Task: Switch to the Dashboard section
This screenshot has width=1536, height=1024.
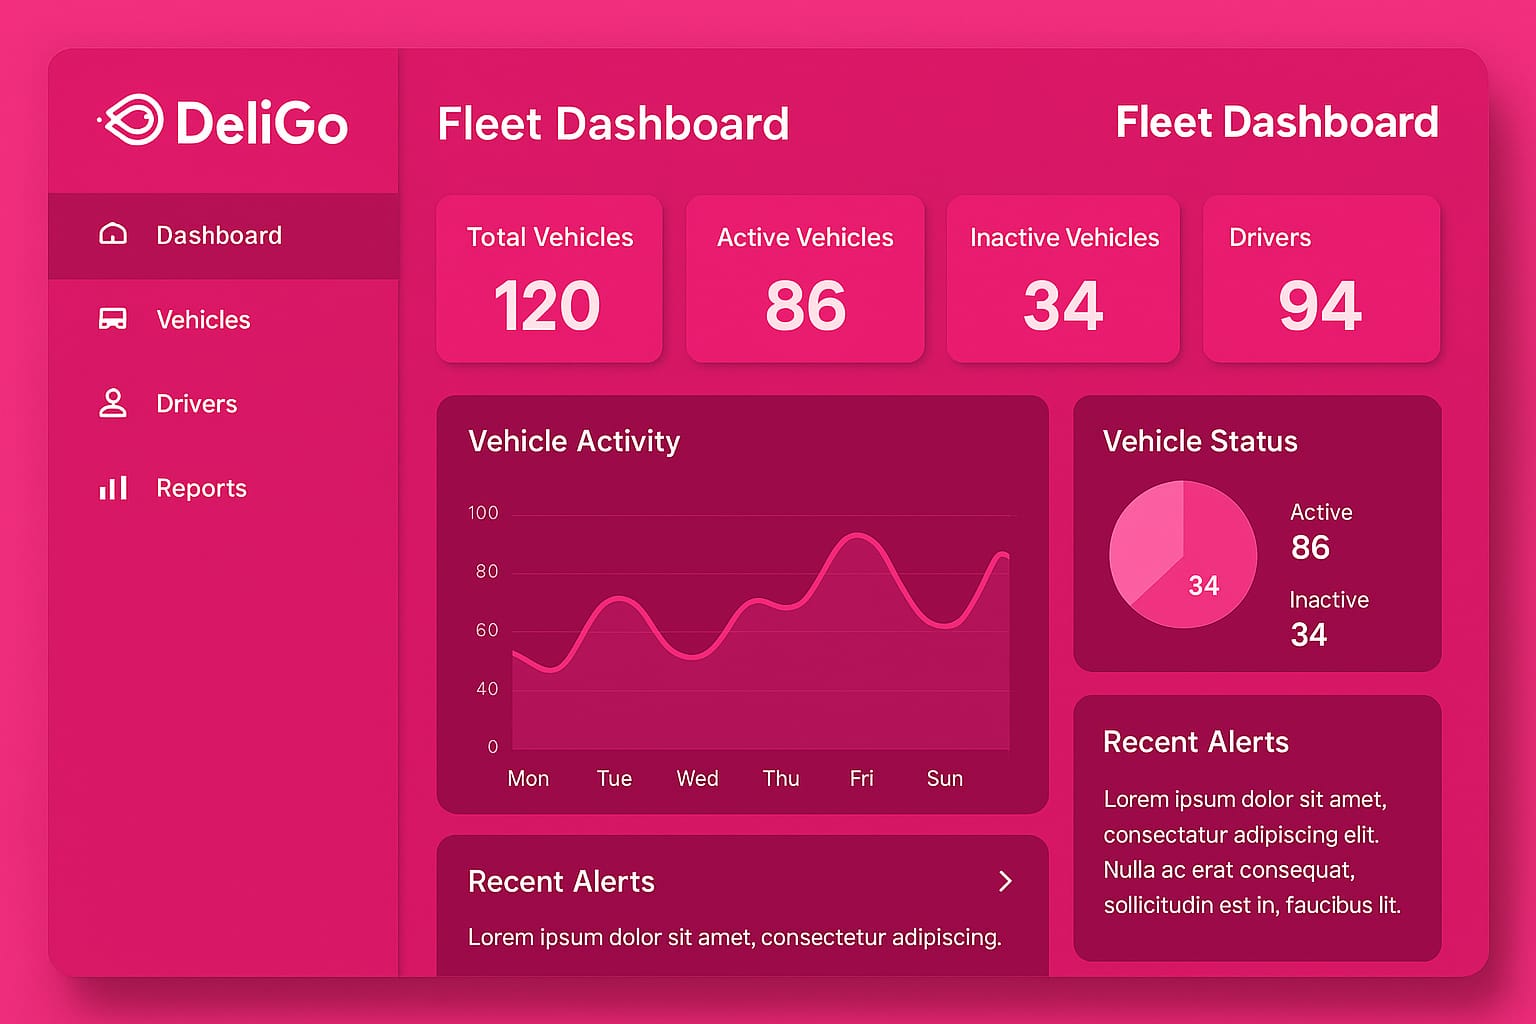Action: [218, 234]
